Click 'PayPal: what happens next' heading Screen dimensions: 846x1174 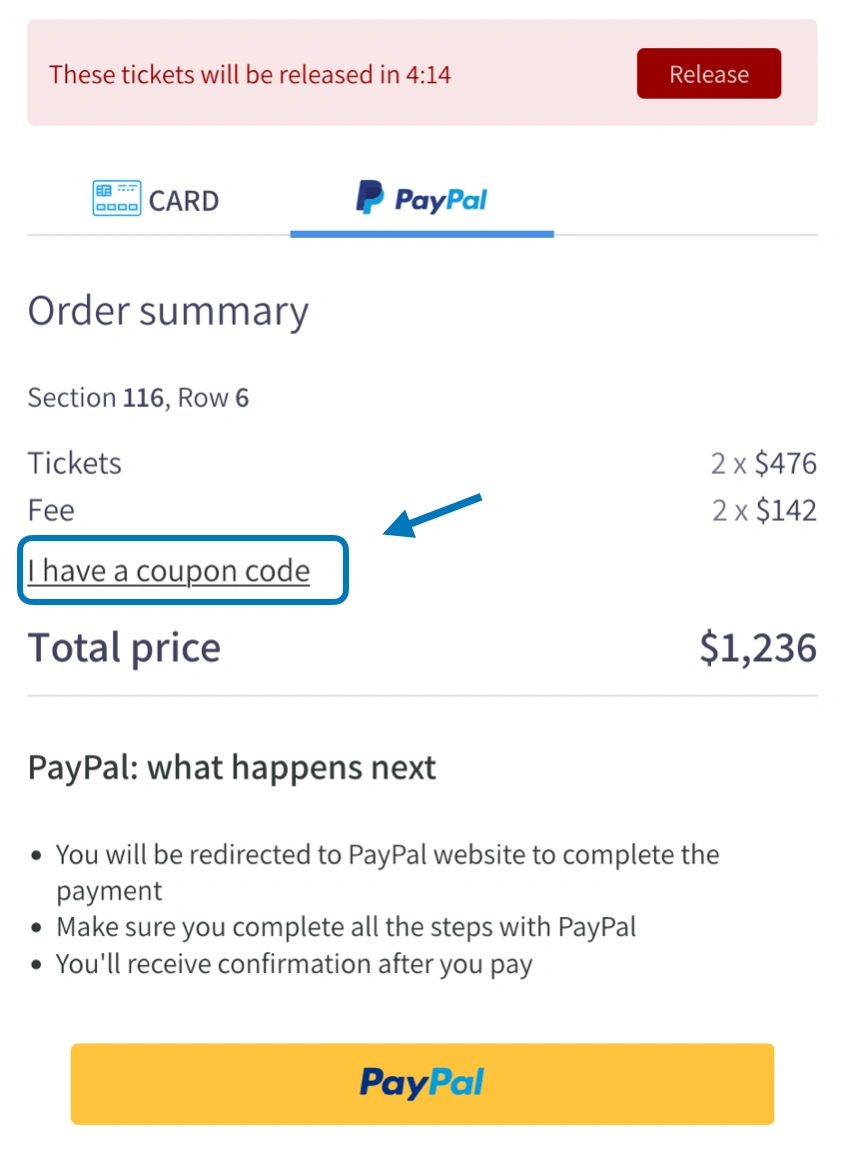click(232, 768)
